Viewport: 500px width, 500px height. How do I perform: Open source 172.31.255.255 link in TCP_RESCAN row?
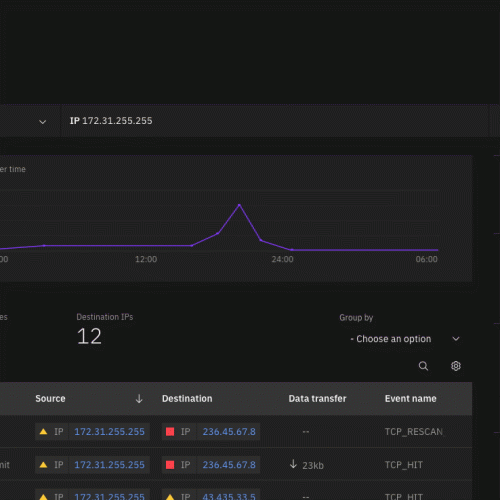point(109,432)
